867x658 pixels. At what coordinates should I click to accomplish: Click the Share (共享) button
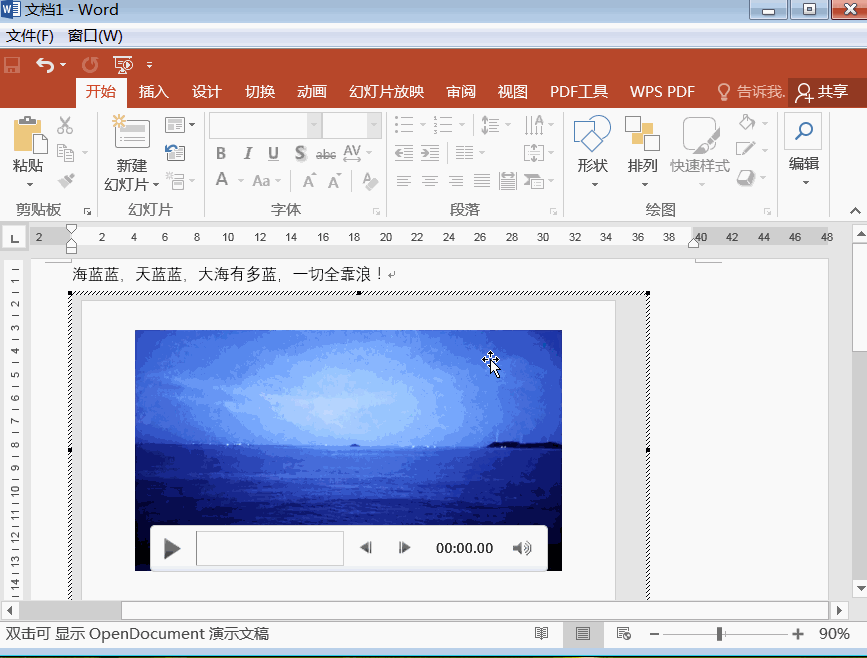822,92
